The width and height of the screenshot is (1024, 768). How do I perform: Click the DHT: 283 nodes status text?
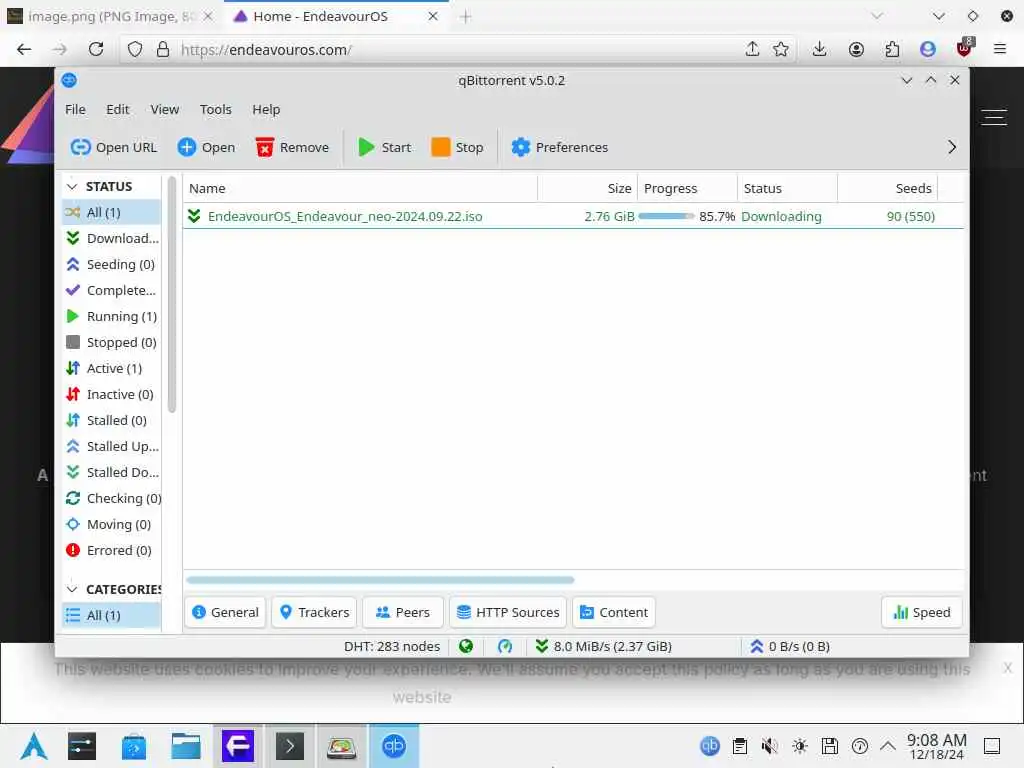click(392, 646)
